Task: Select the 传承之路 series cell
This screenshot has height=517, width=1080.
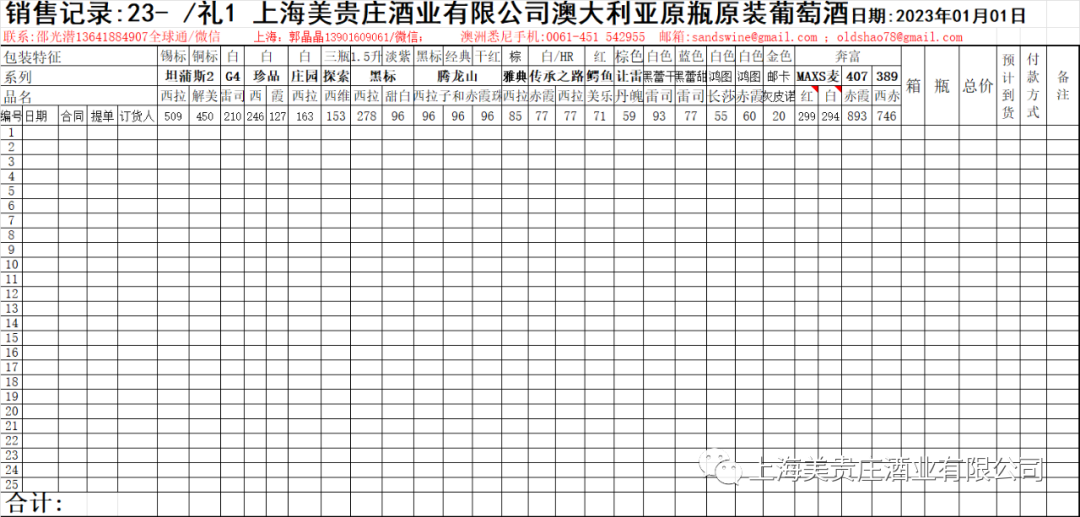Action: point(557,76)
